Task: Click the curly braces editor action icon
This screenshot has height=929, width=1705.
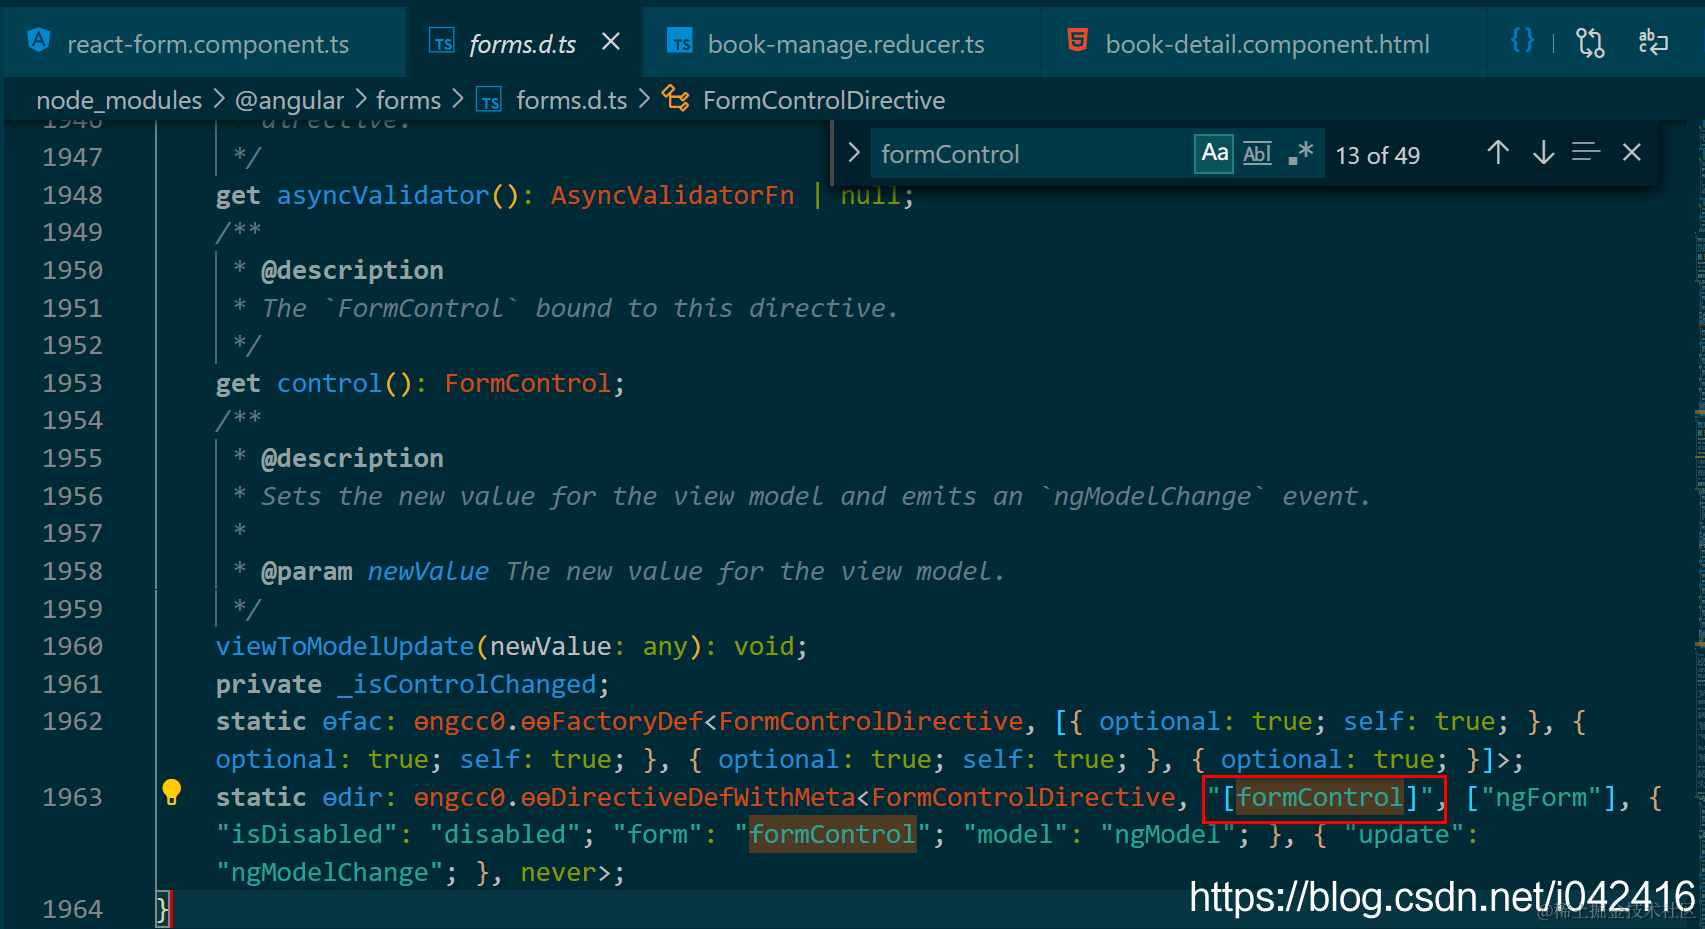Action: pyautogui.click(x=1522, y=40)
